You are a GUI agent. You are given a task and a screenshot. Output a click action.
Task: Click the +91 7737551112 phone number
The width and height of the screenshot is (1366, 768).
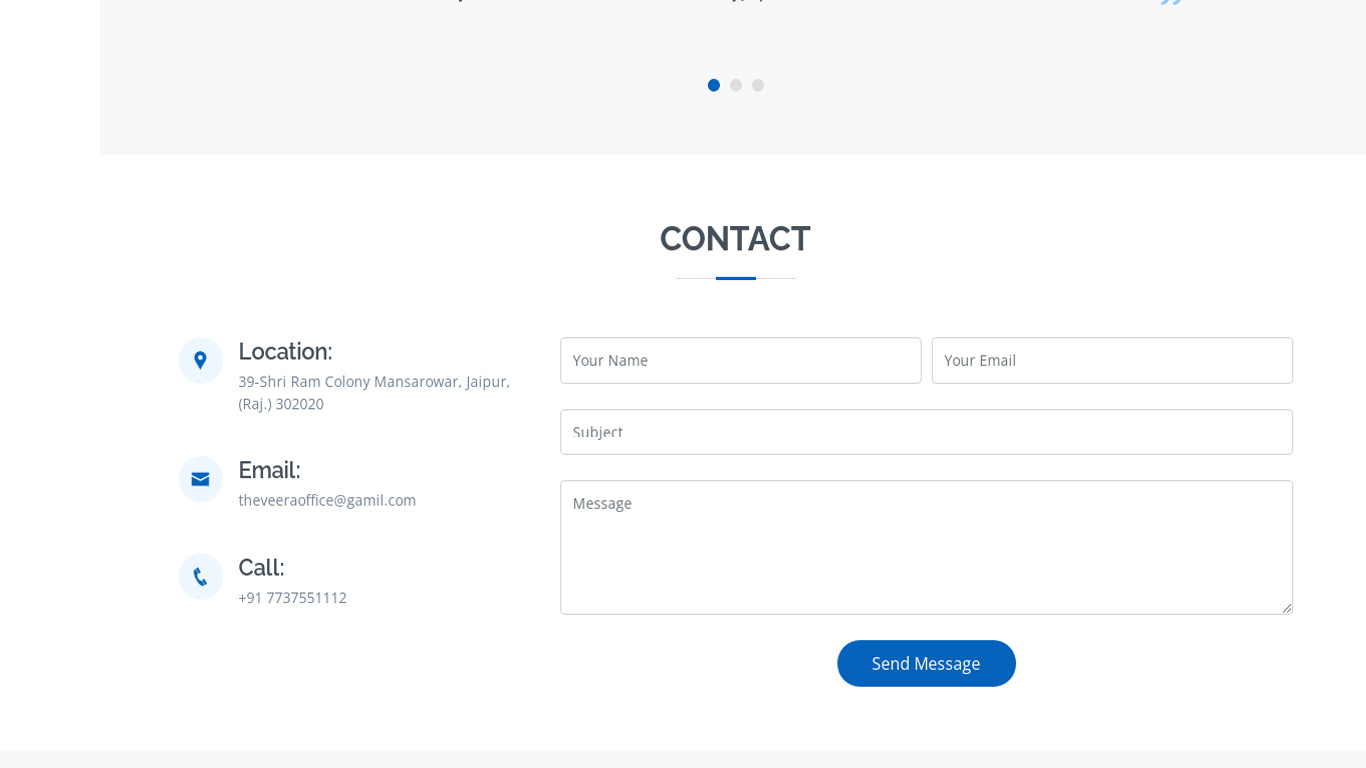click(292, 598)
